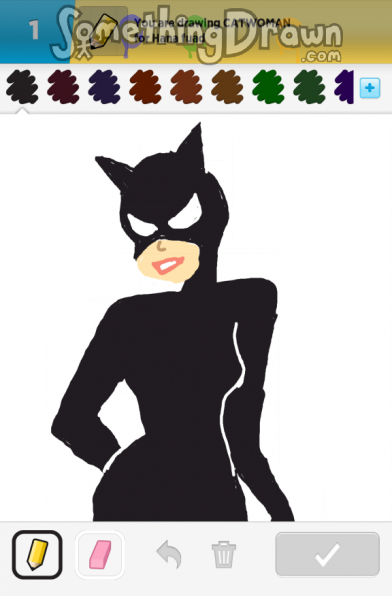Pick the reddish-brown color swatch
The height and width of the screenshot is (596, 392).
(x=145, y=87)
